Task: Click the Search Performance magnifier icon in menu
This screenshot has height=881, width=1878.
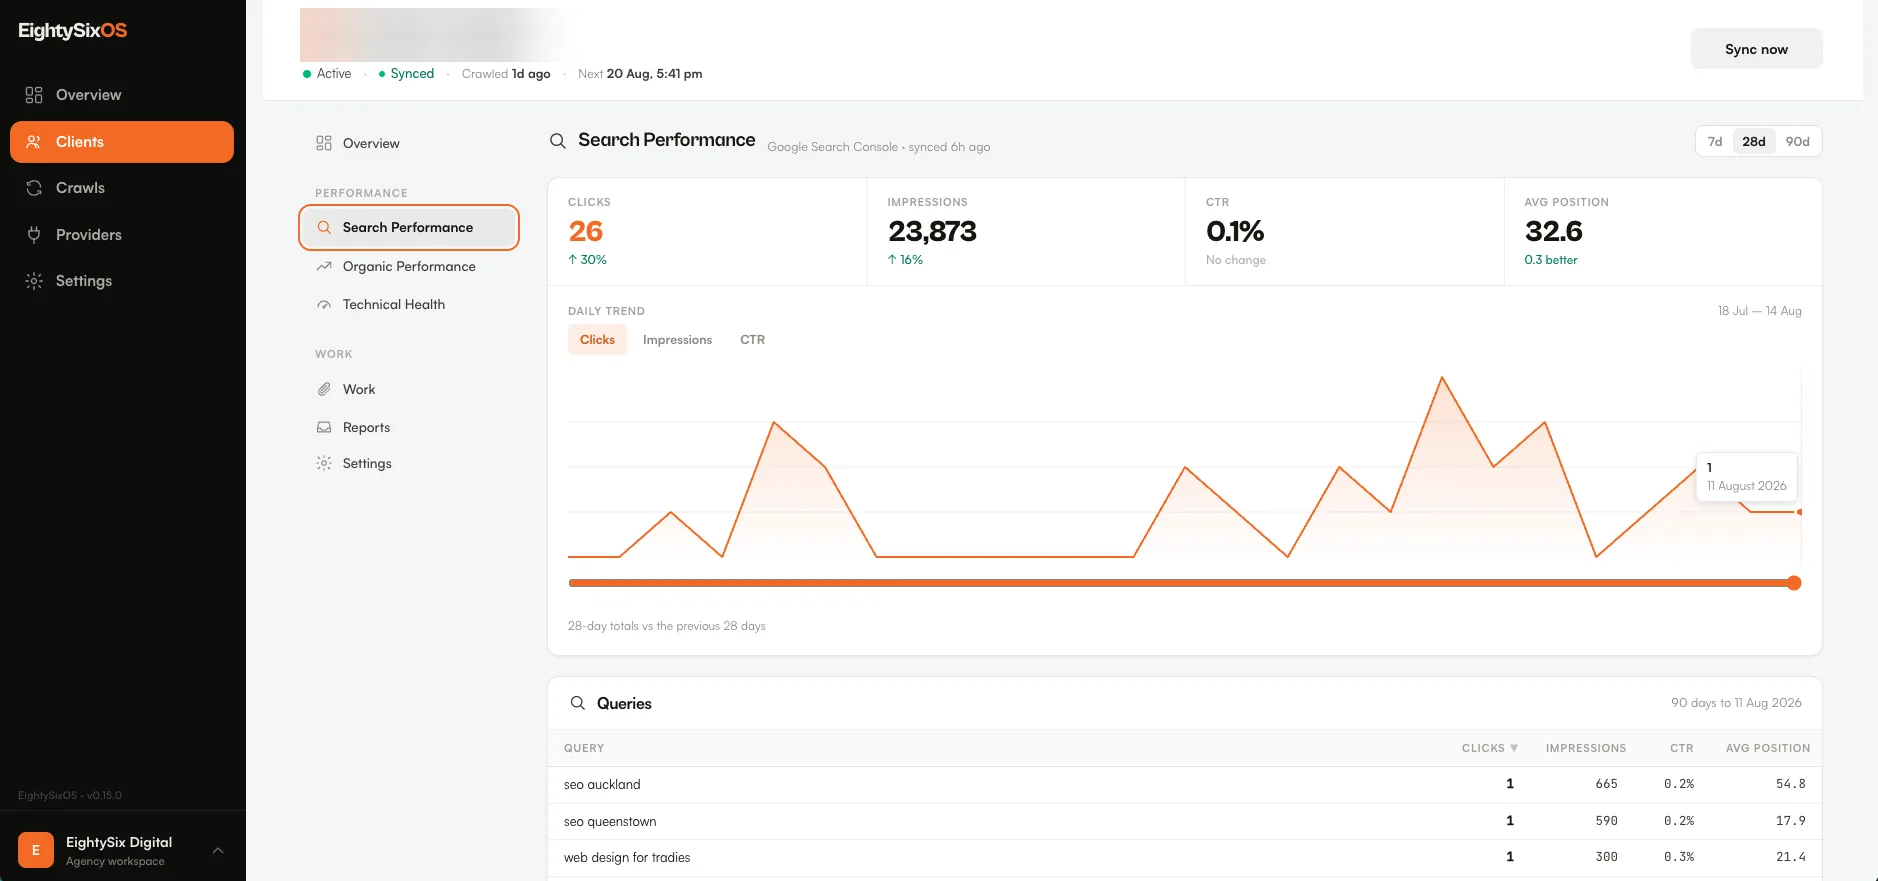Action: click(x=324, y=227)
